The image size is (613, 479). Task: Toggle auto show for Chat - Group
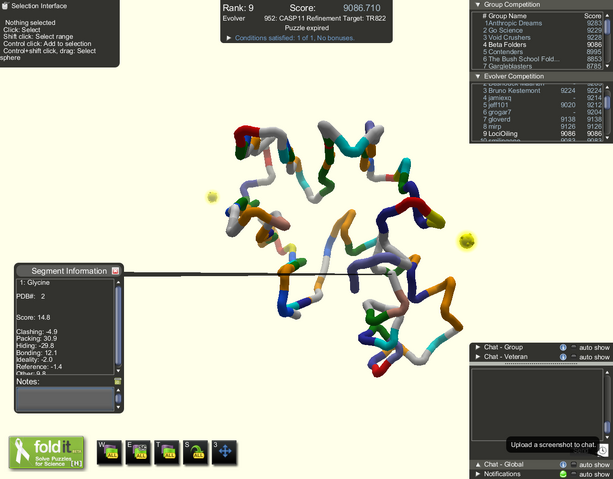click(x=574, y=347)
